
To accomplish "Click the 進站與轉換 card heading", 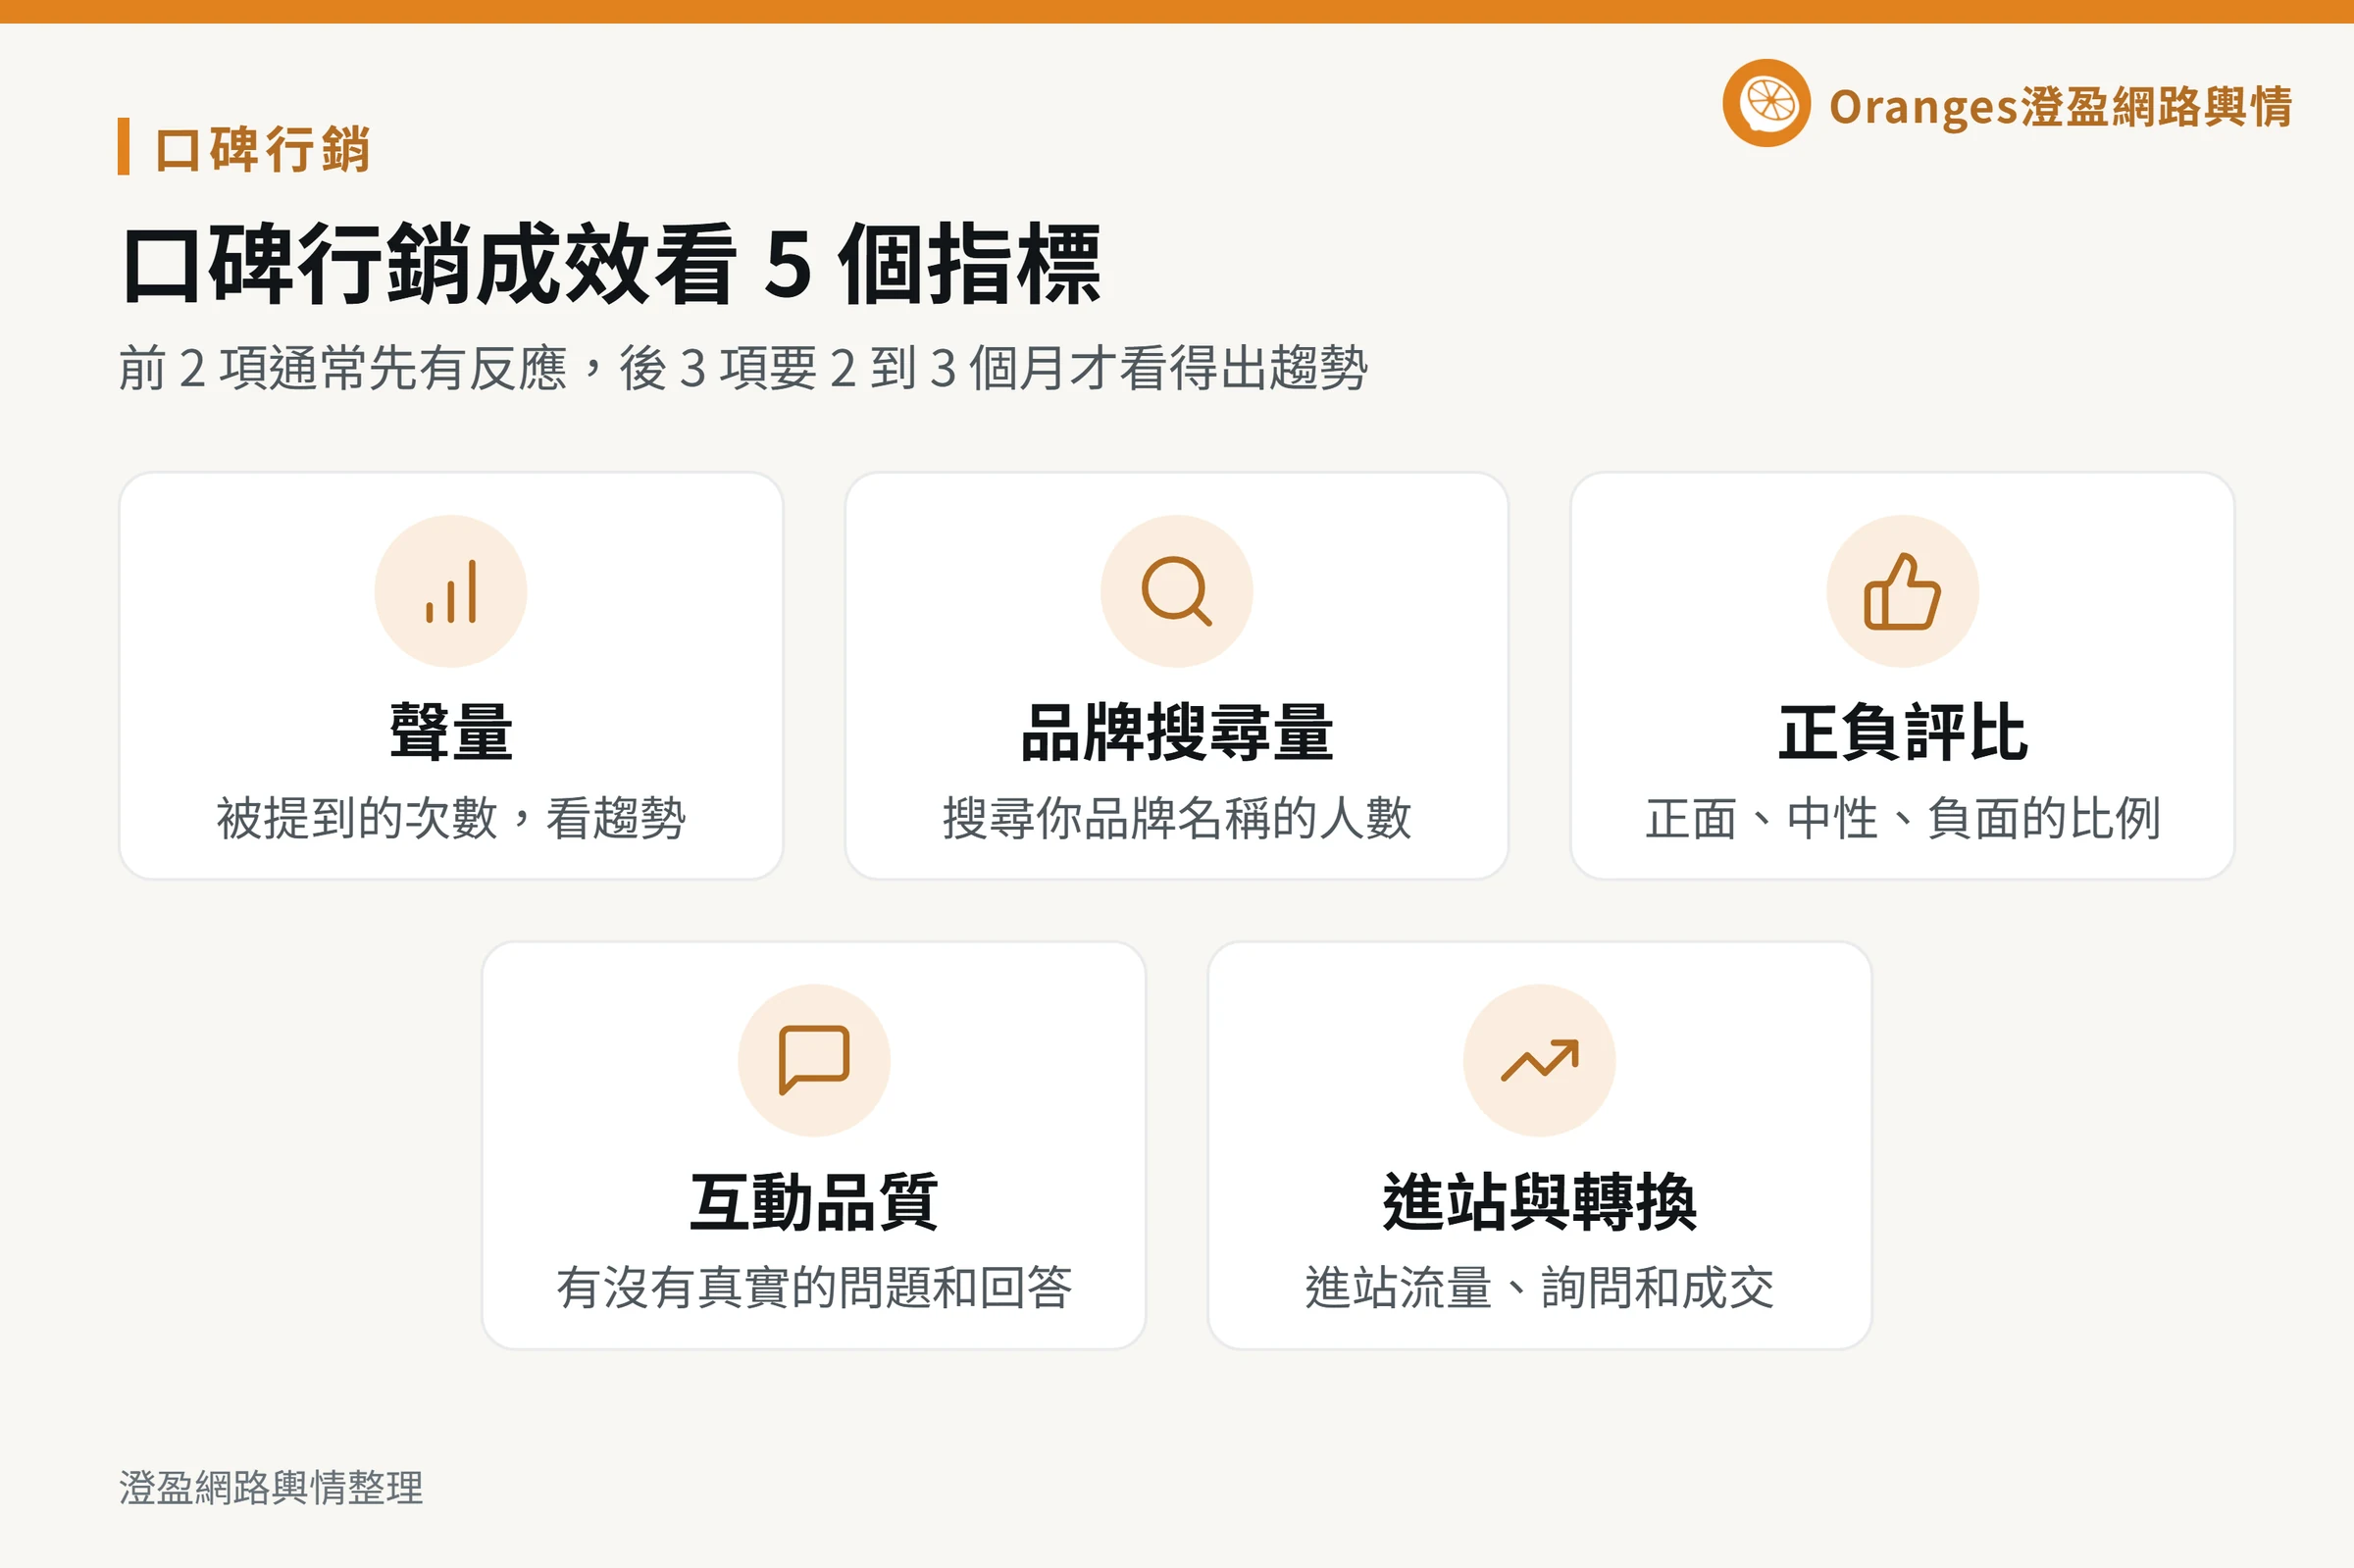I will point(1540,1201).
